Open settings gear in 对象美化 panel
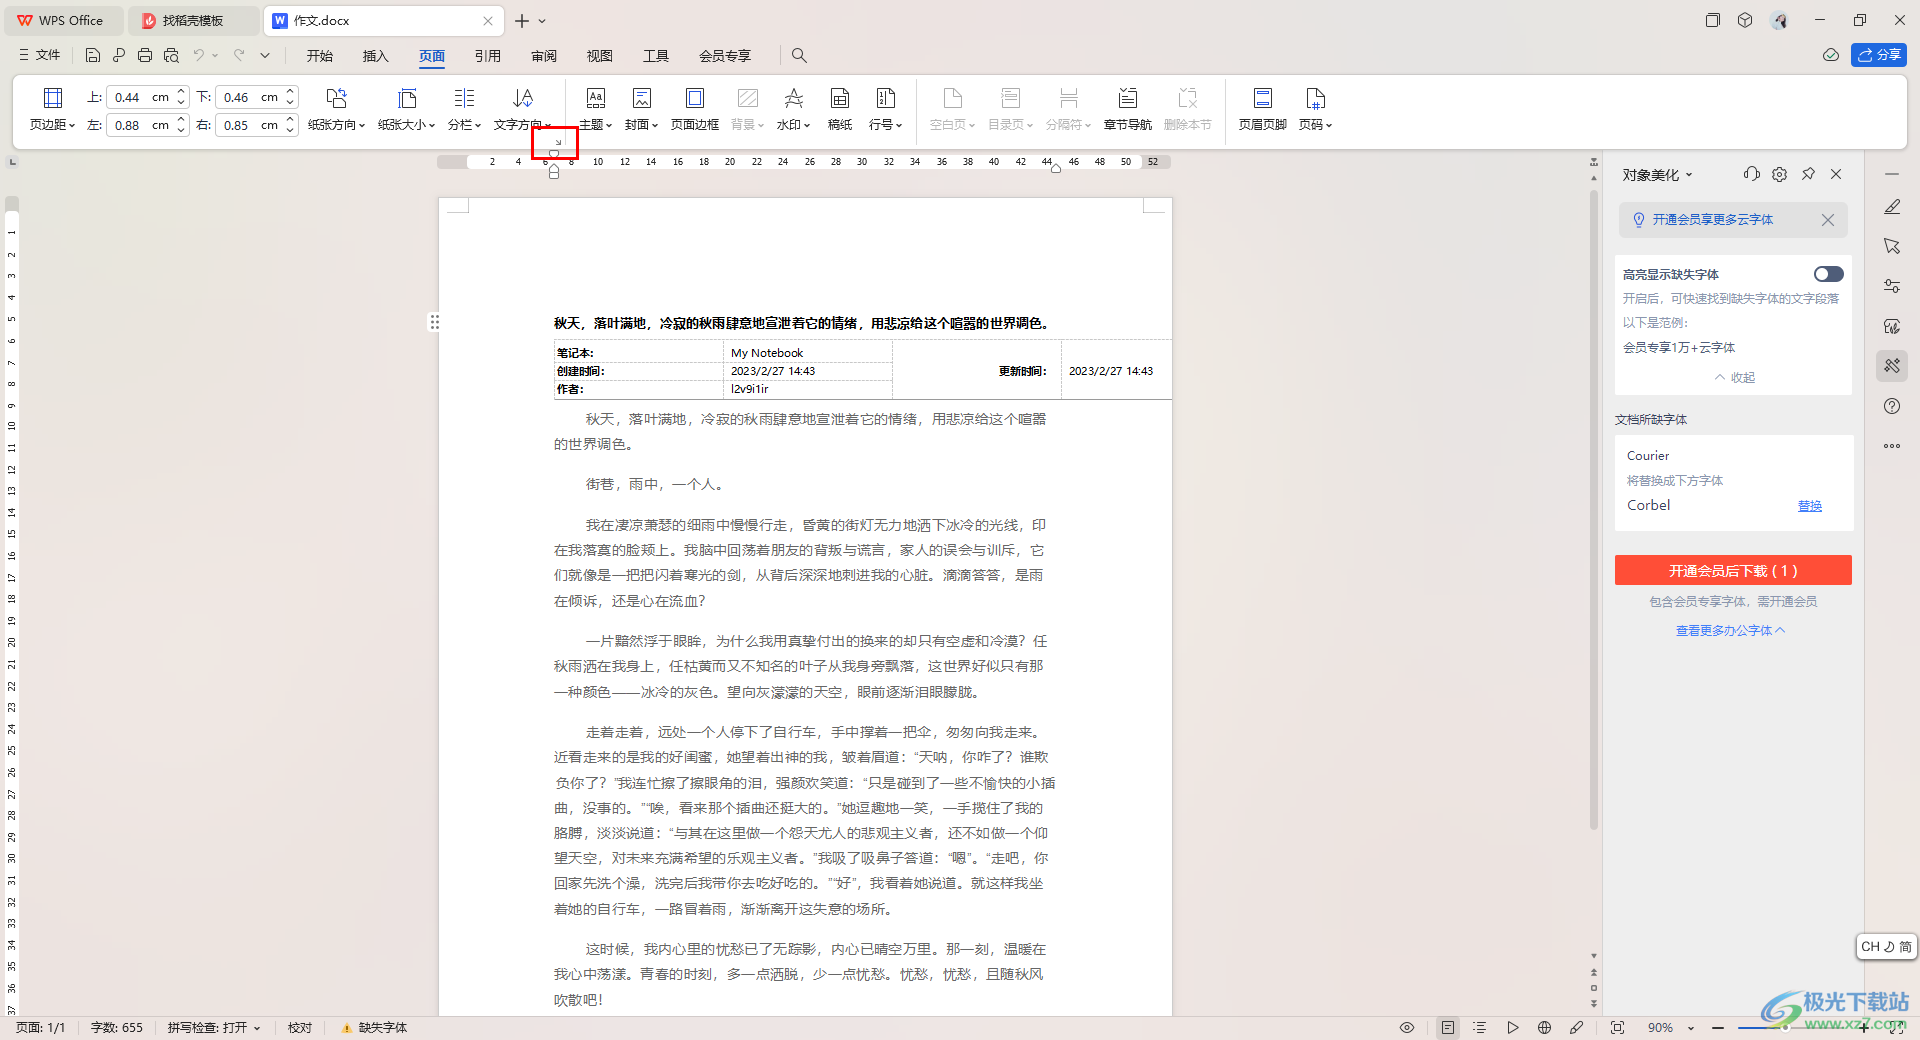The width and height of the screenshot is (1920, 1040). (1779, 174)
